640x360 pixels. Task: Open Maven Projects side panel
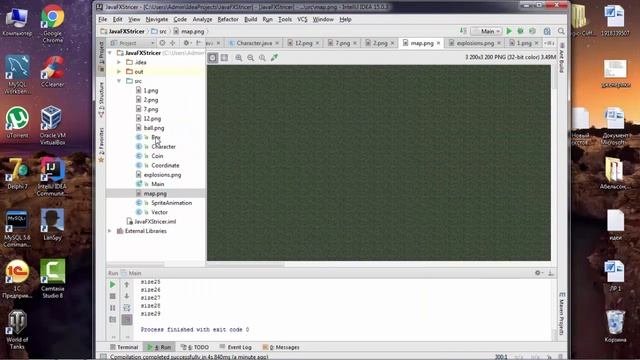562,313
